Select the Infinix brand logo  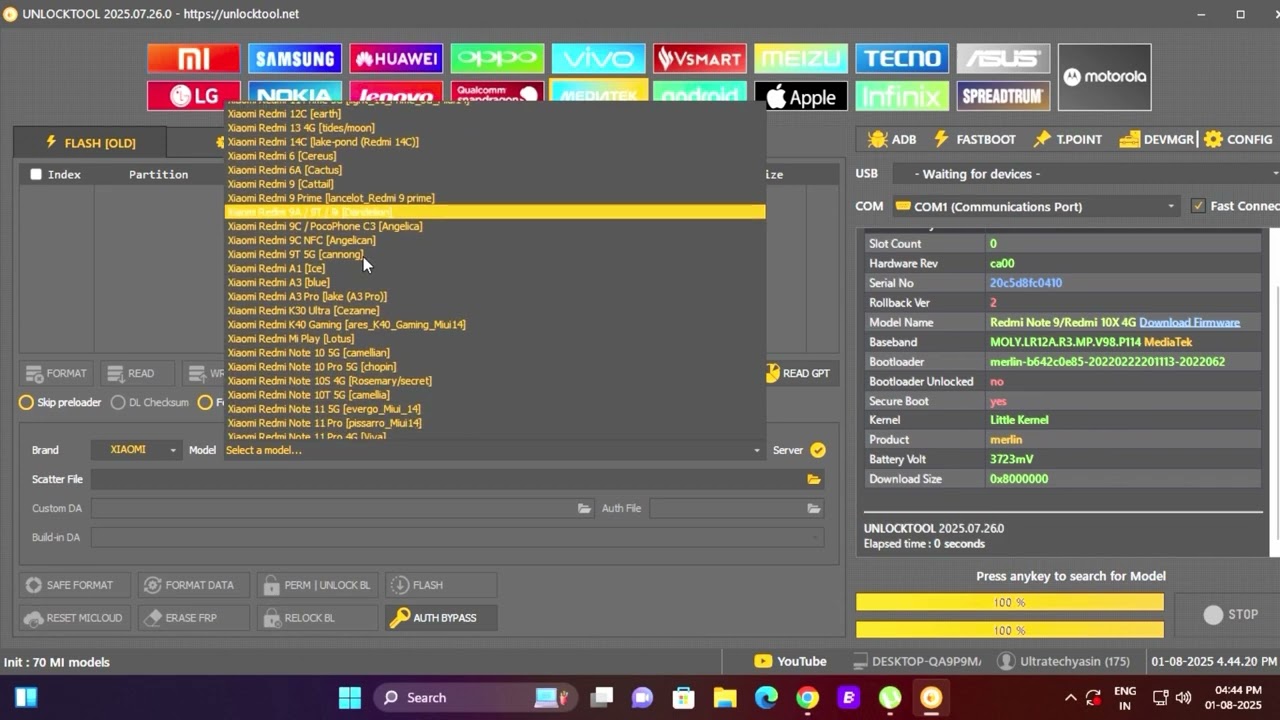tap(902, 96)
